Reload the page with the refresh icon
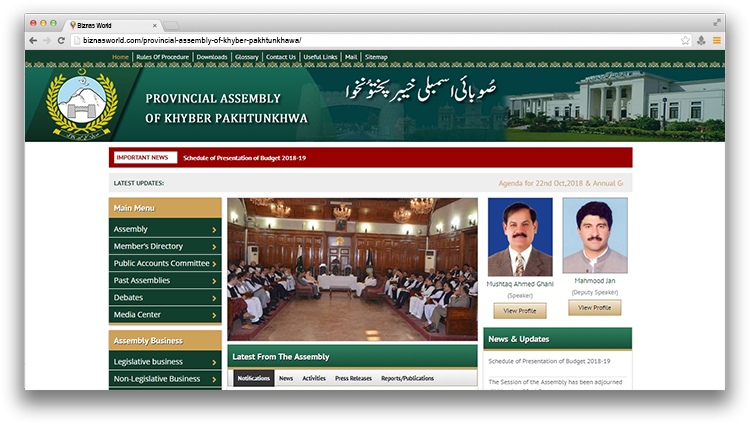Viewport: 750px width, 425px height. tap(61, 40)
